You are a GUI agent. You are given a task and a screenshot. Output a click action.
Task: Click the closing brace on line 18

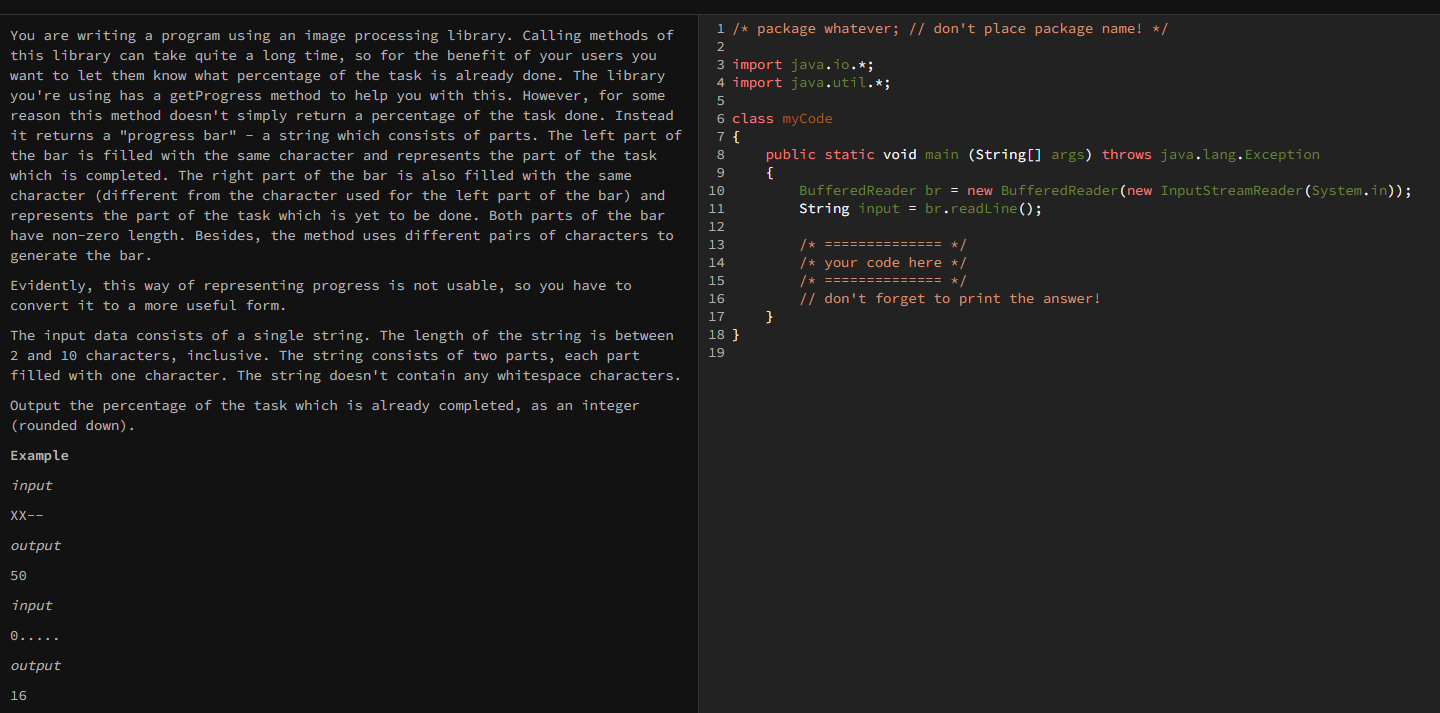tap(736, 334)
